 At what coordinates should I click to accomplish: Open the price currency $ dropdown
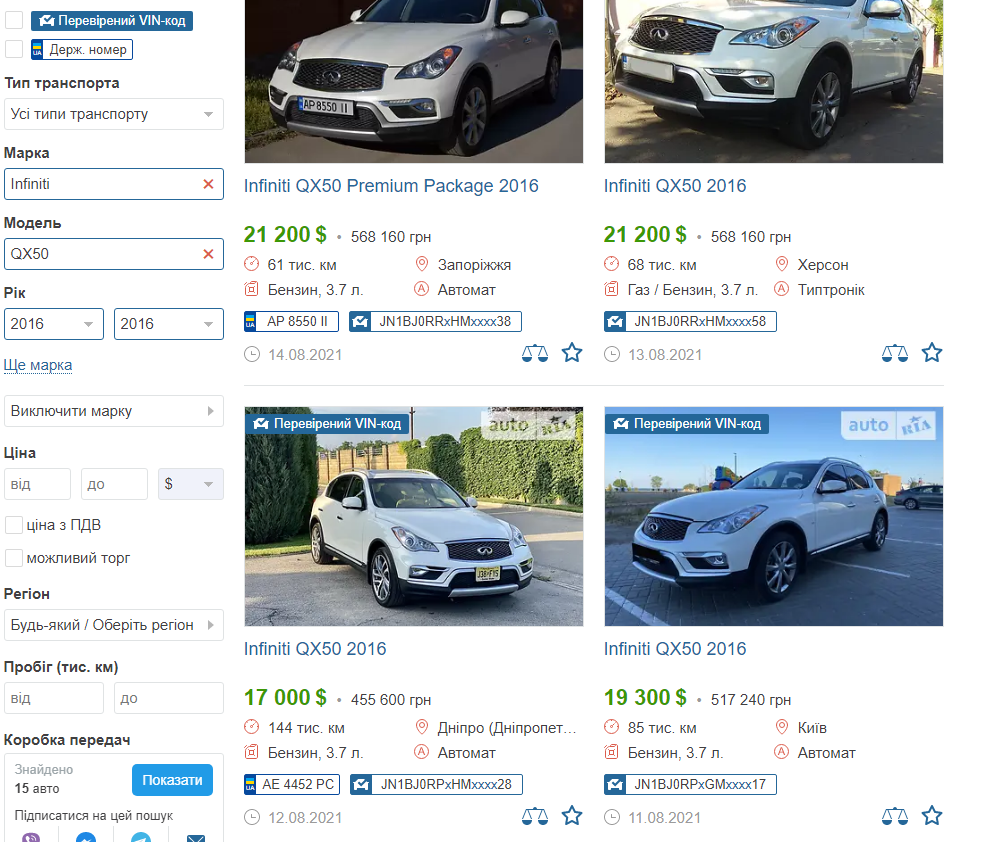pos(190,484)
